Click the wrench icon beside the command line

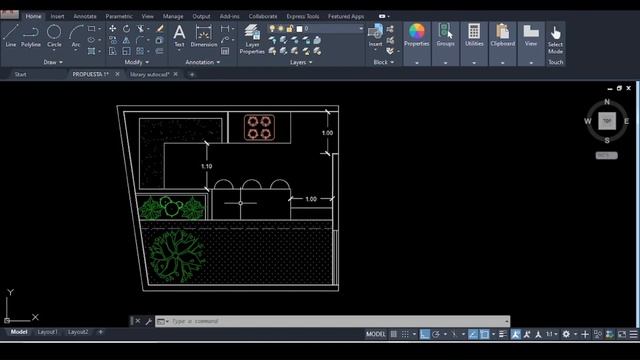click(x=149, y=321)
